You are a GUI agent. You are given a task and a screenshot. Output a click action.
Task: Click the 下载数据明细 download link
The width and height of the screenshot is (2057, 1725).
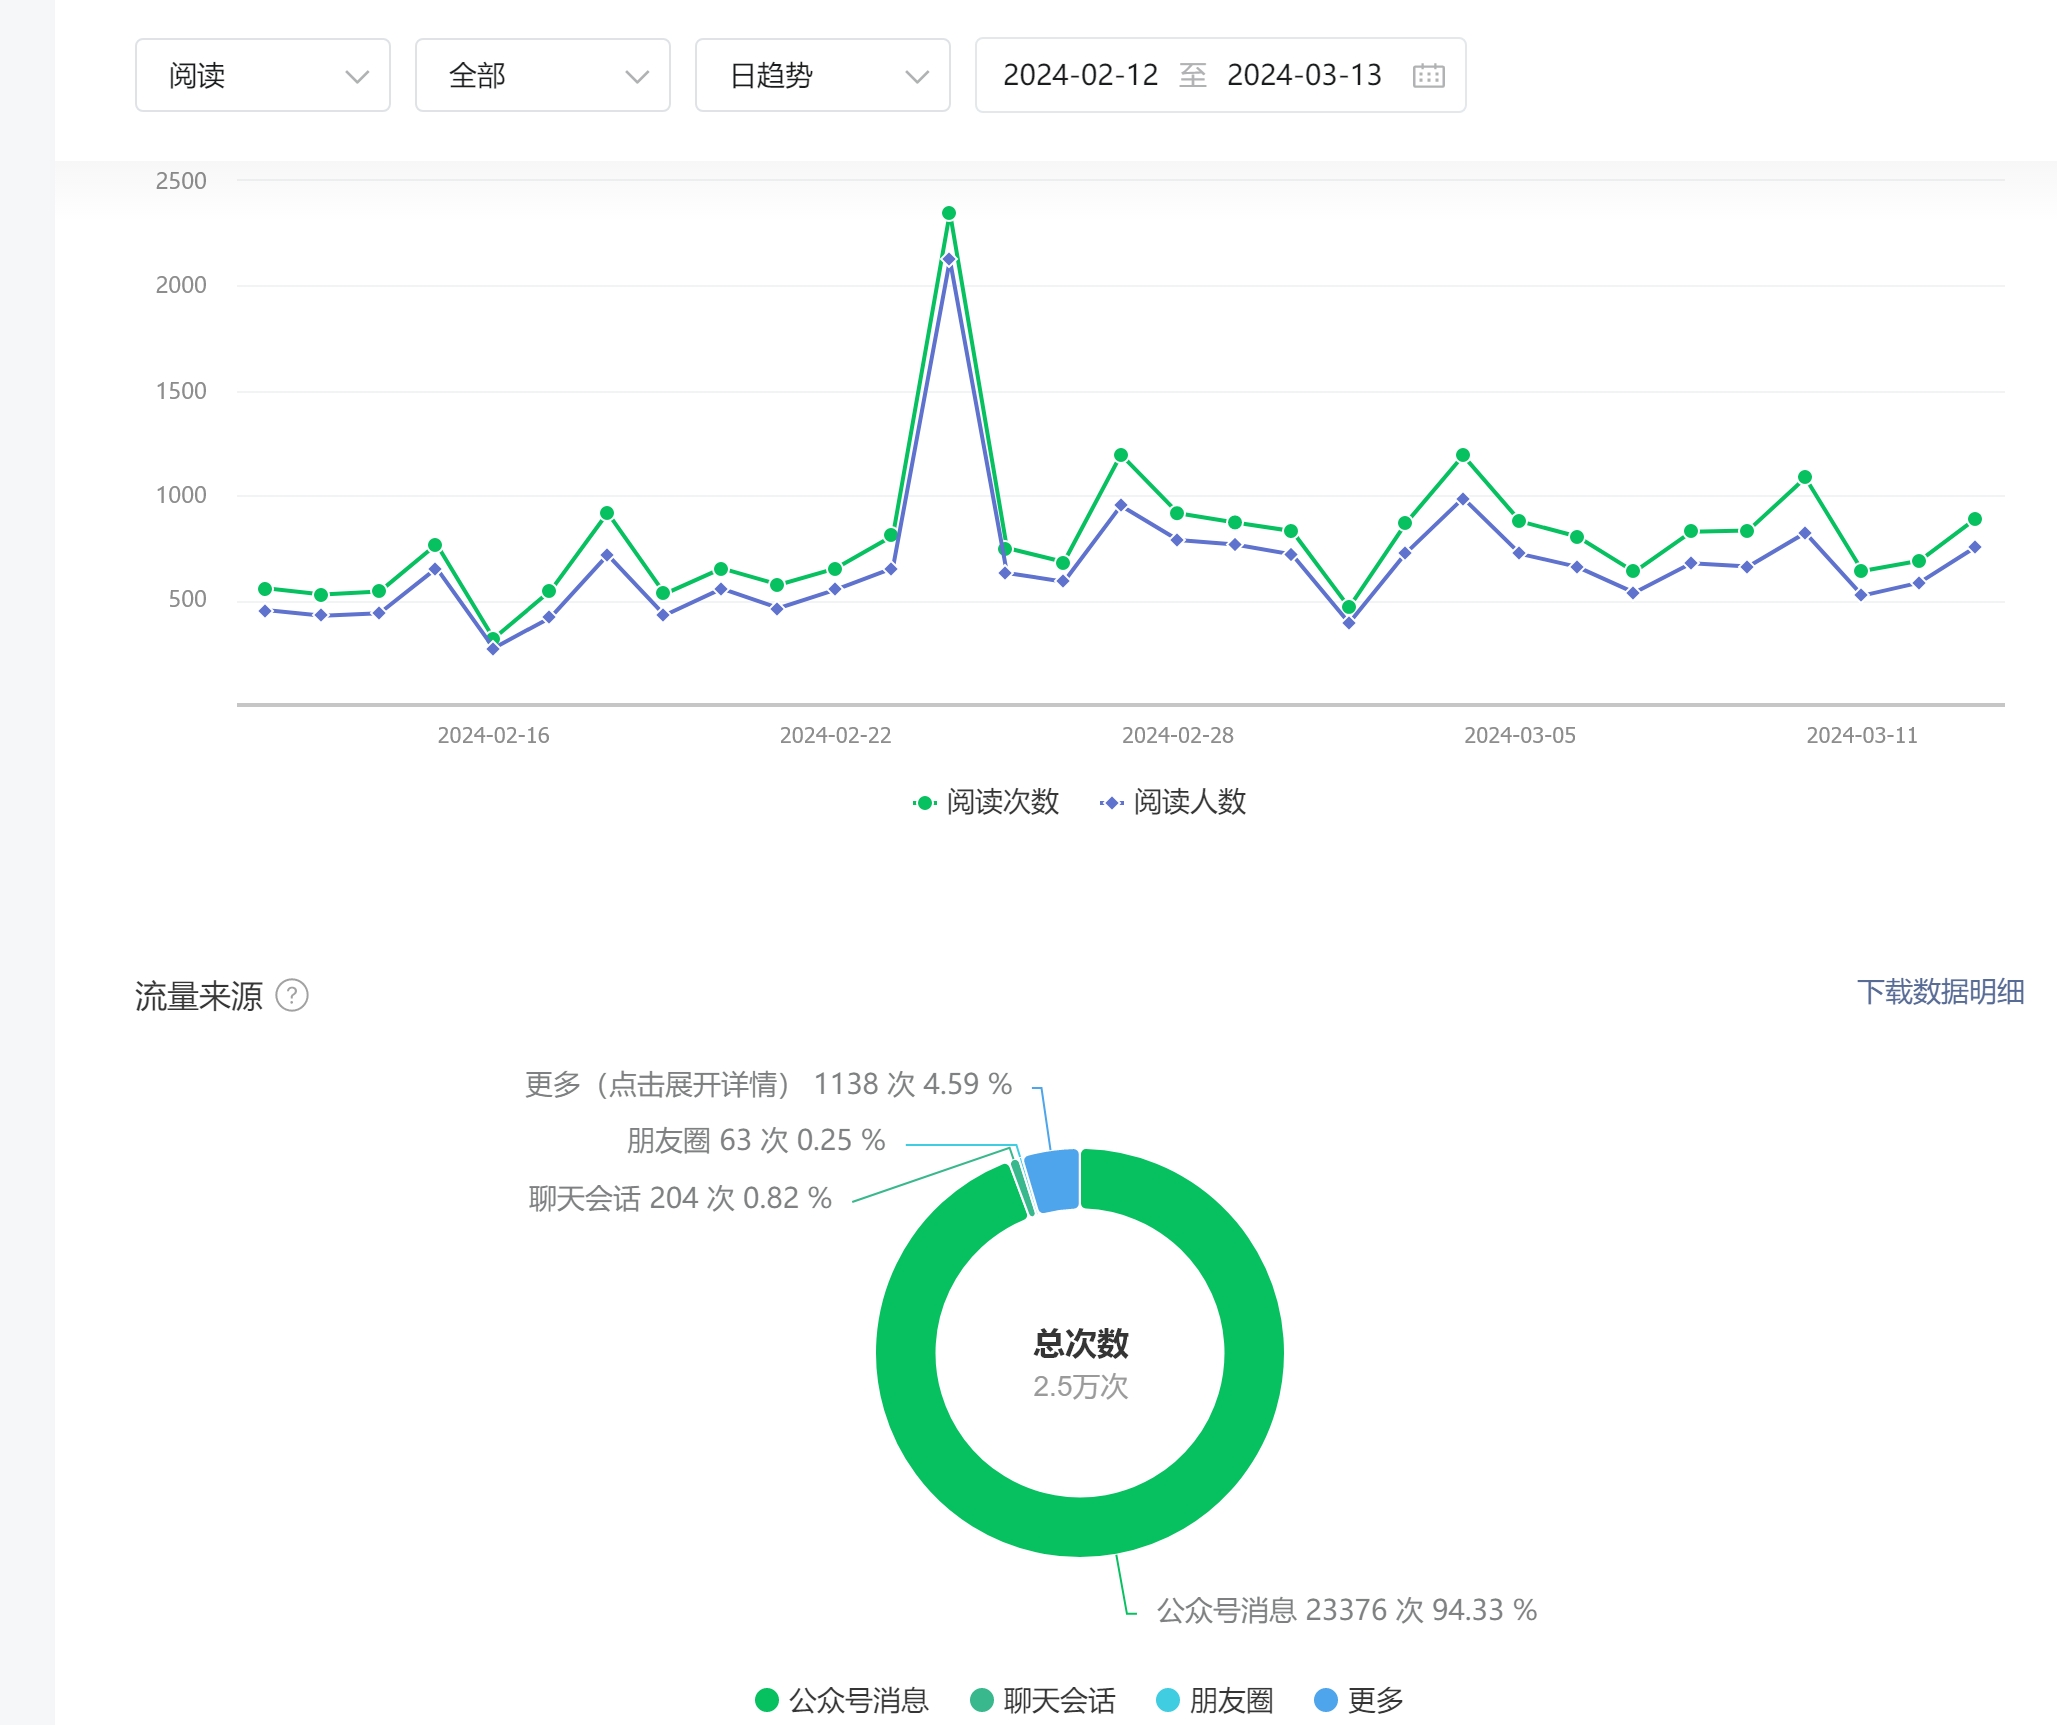pos(1940,992)
